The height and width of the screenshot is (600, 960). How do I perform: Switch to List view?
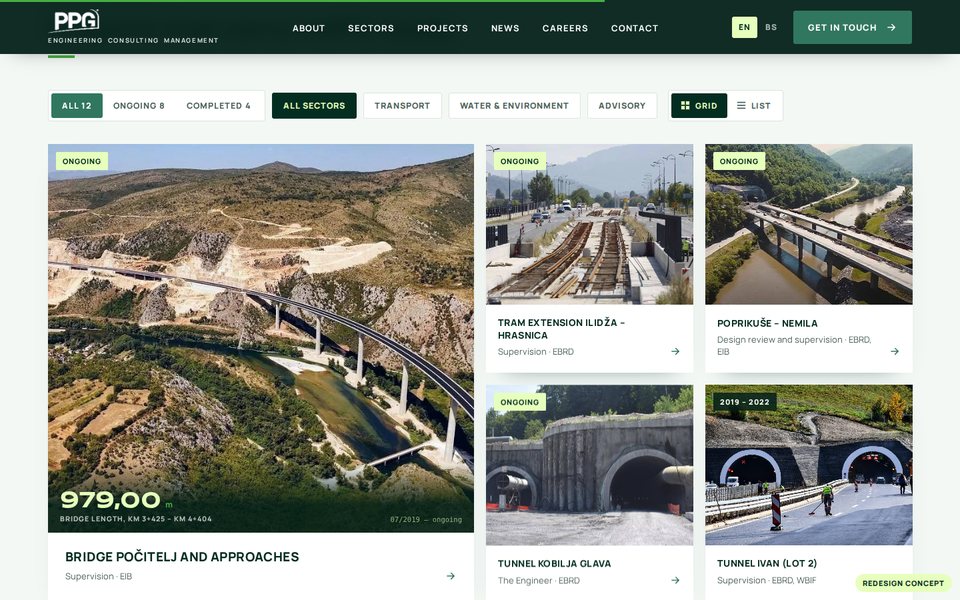coord(754,105)
